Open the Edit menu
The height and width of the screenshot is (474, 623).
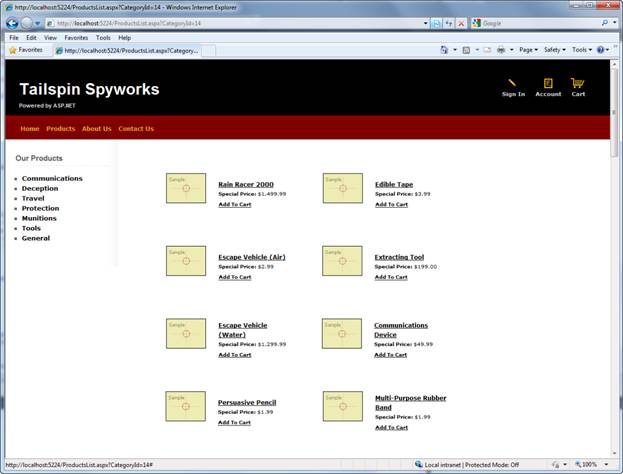[31, 38]
